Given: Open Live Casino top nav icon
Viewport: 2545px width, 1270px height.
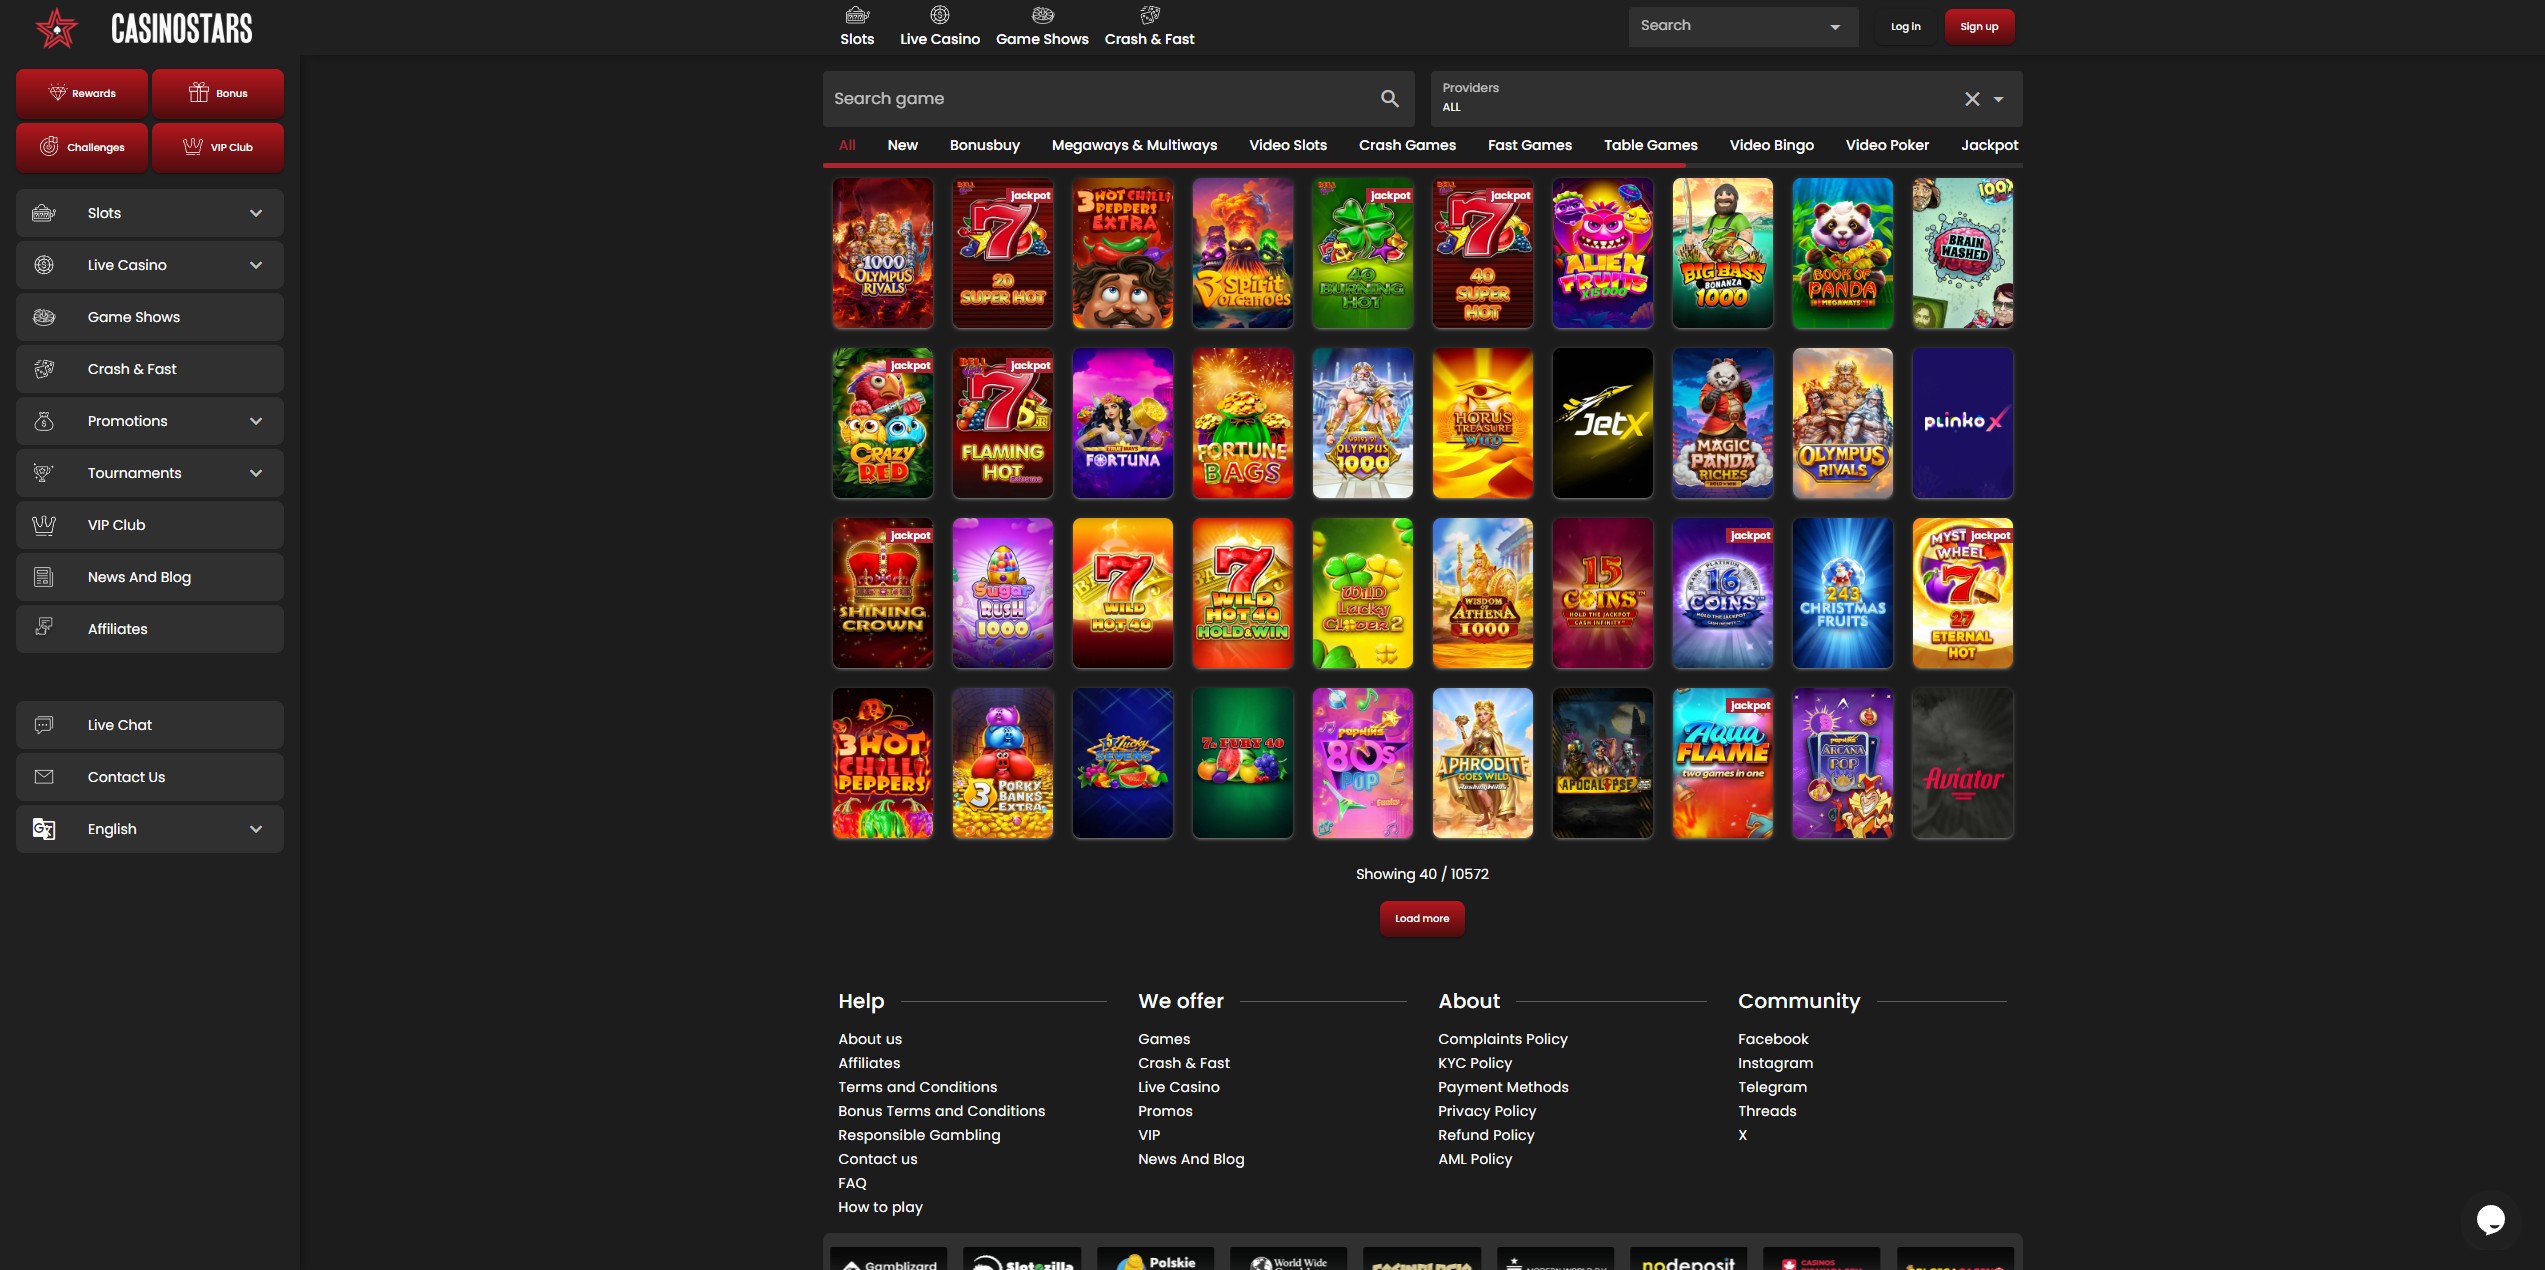Looking at the screenshot, I should (939, 15).
